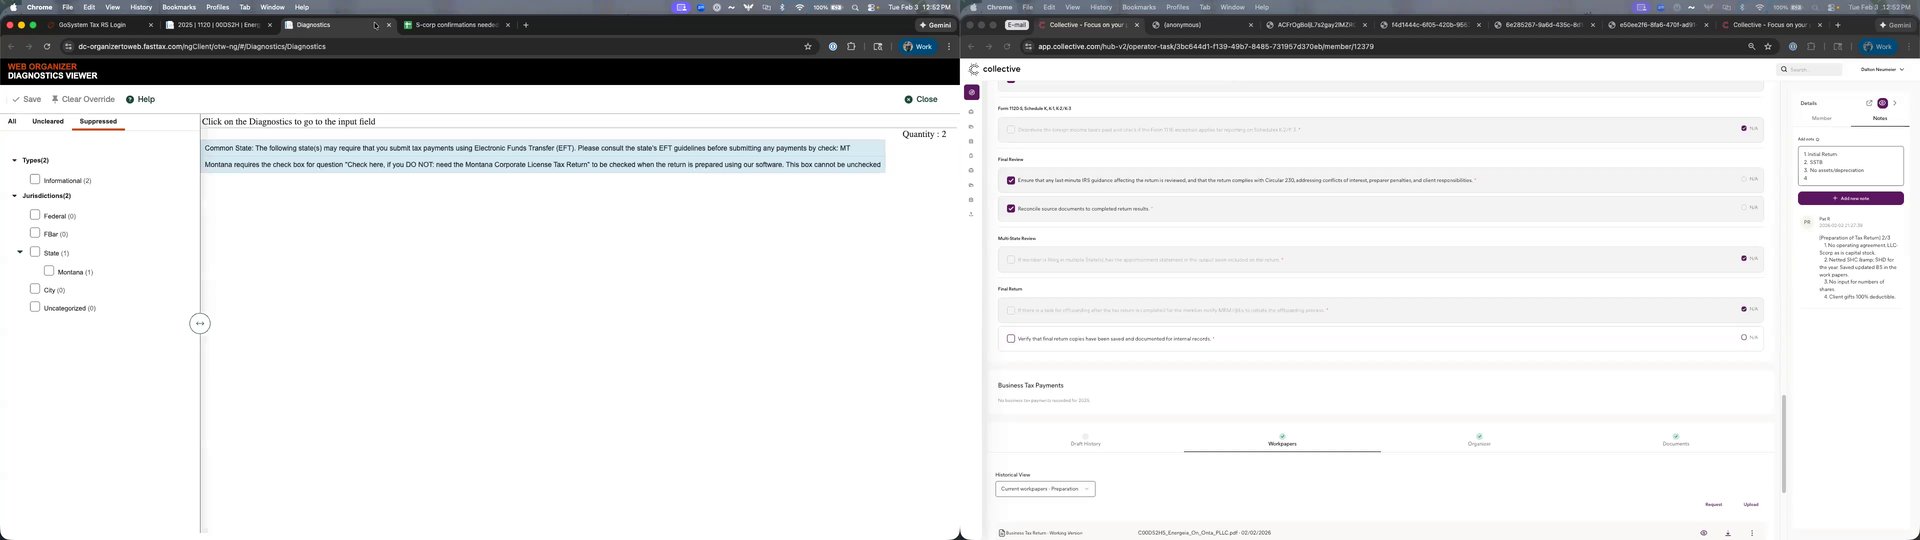
Task: Open the Organizer tab in Collective
Action: [x=1479, y=440]
